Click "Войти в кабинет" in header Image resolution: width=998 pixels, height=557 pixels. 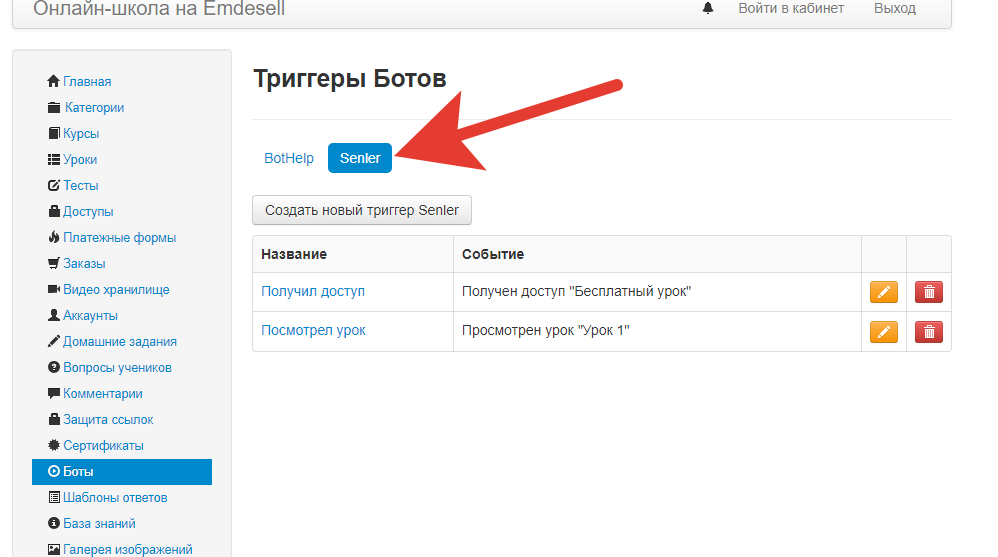790,8
